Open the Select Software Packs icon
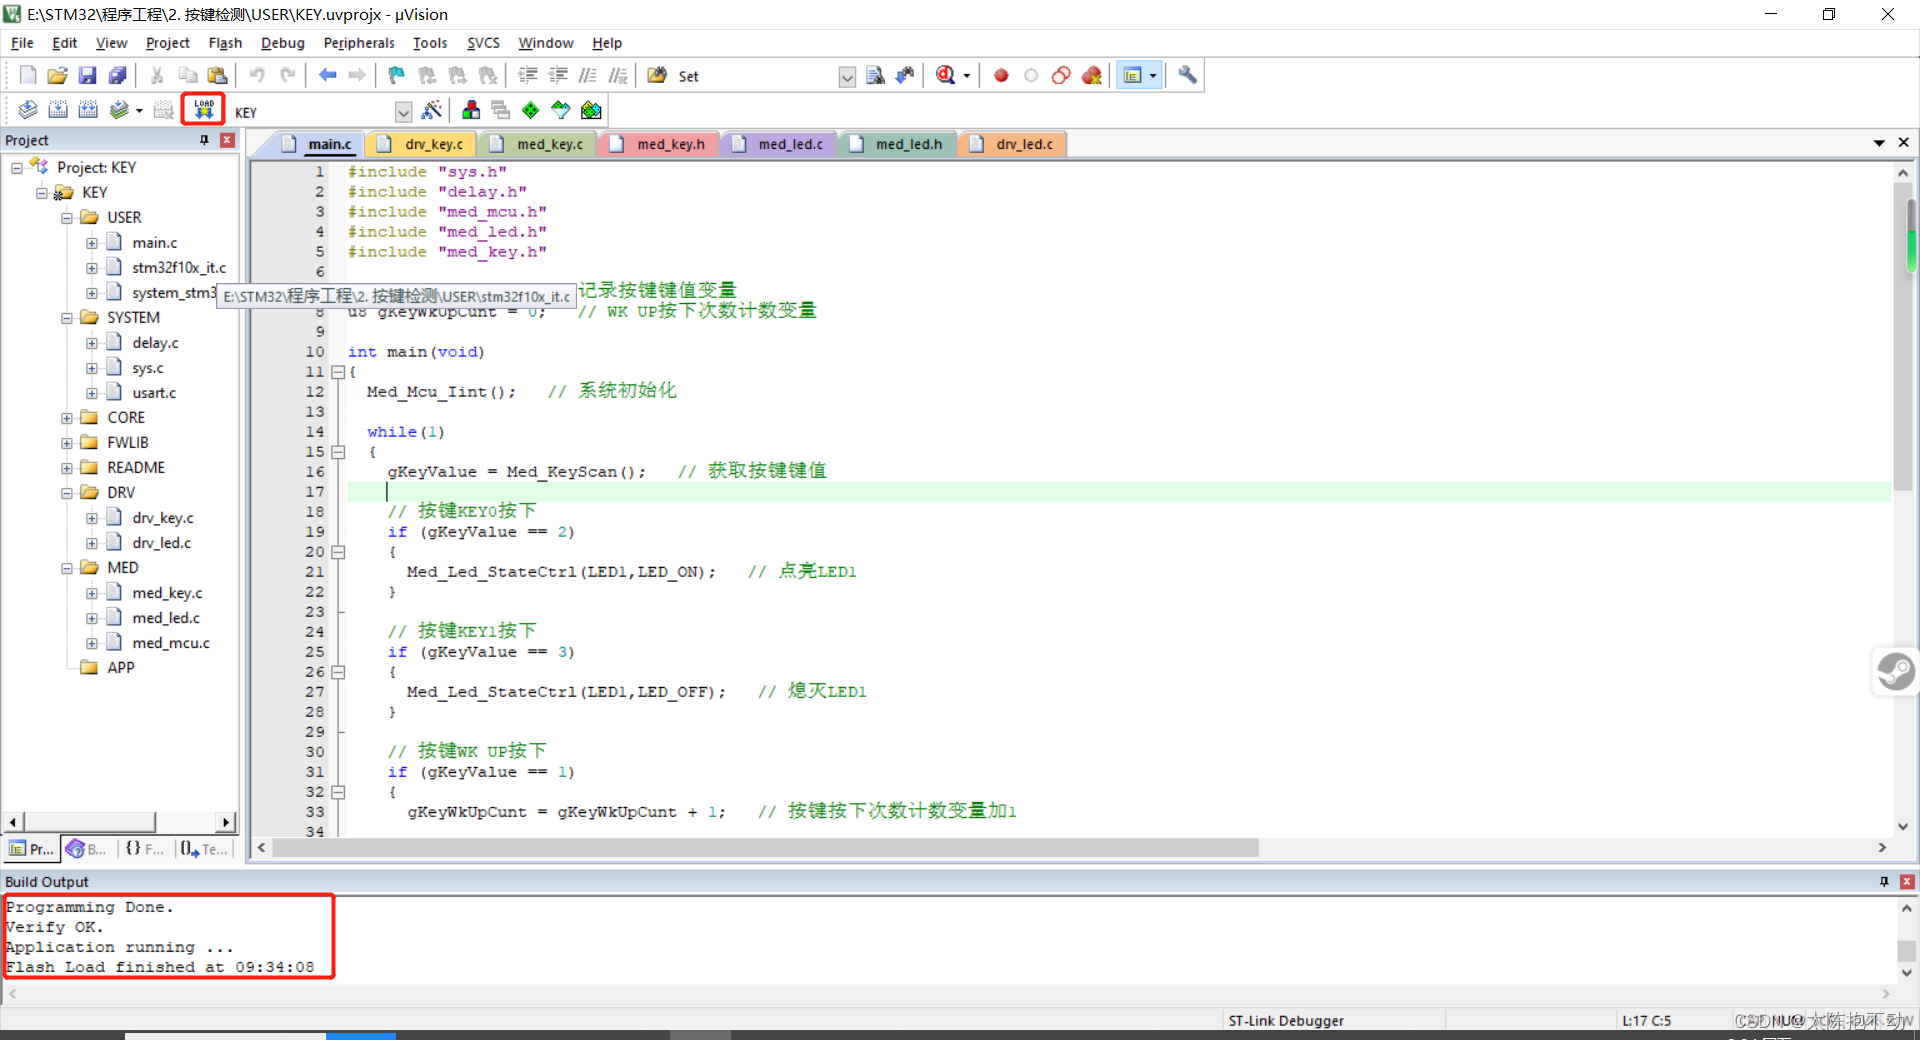1920x1040 pixels. pyautogui.click(x=561, y=110)
